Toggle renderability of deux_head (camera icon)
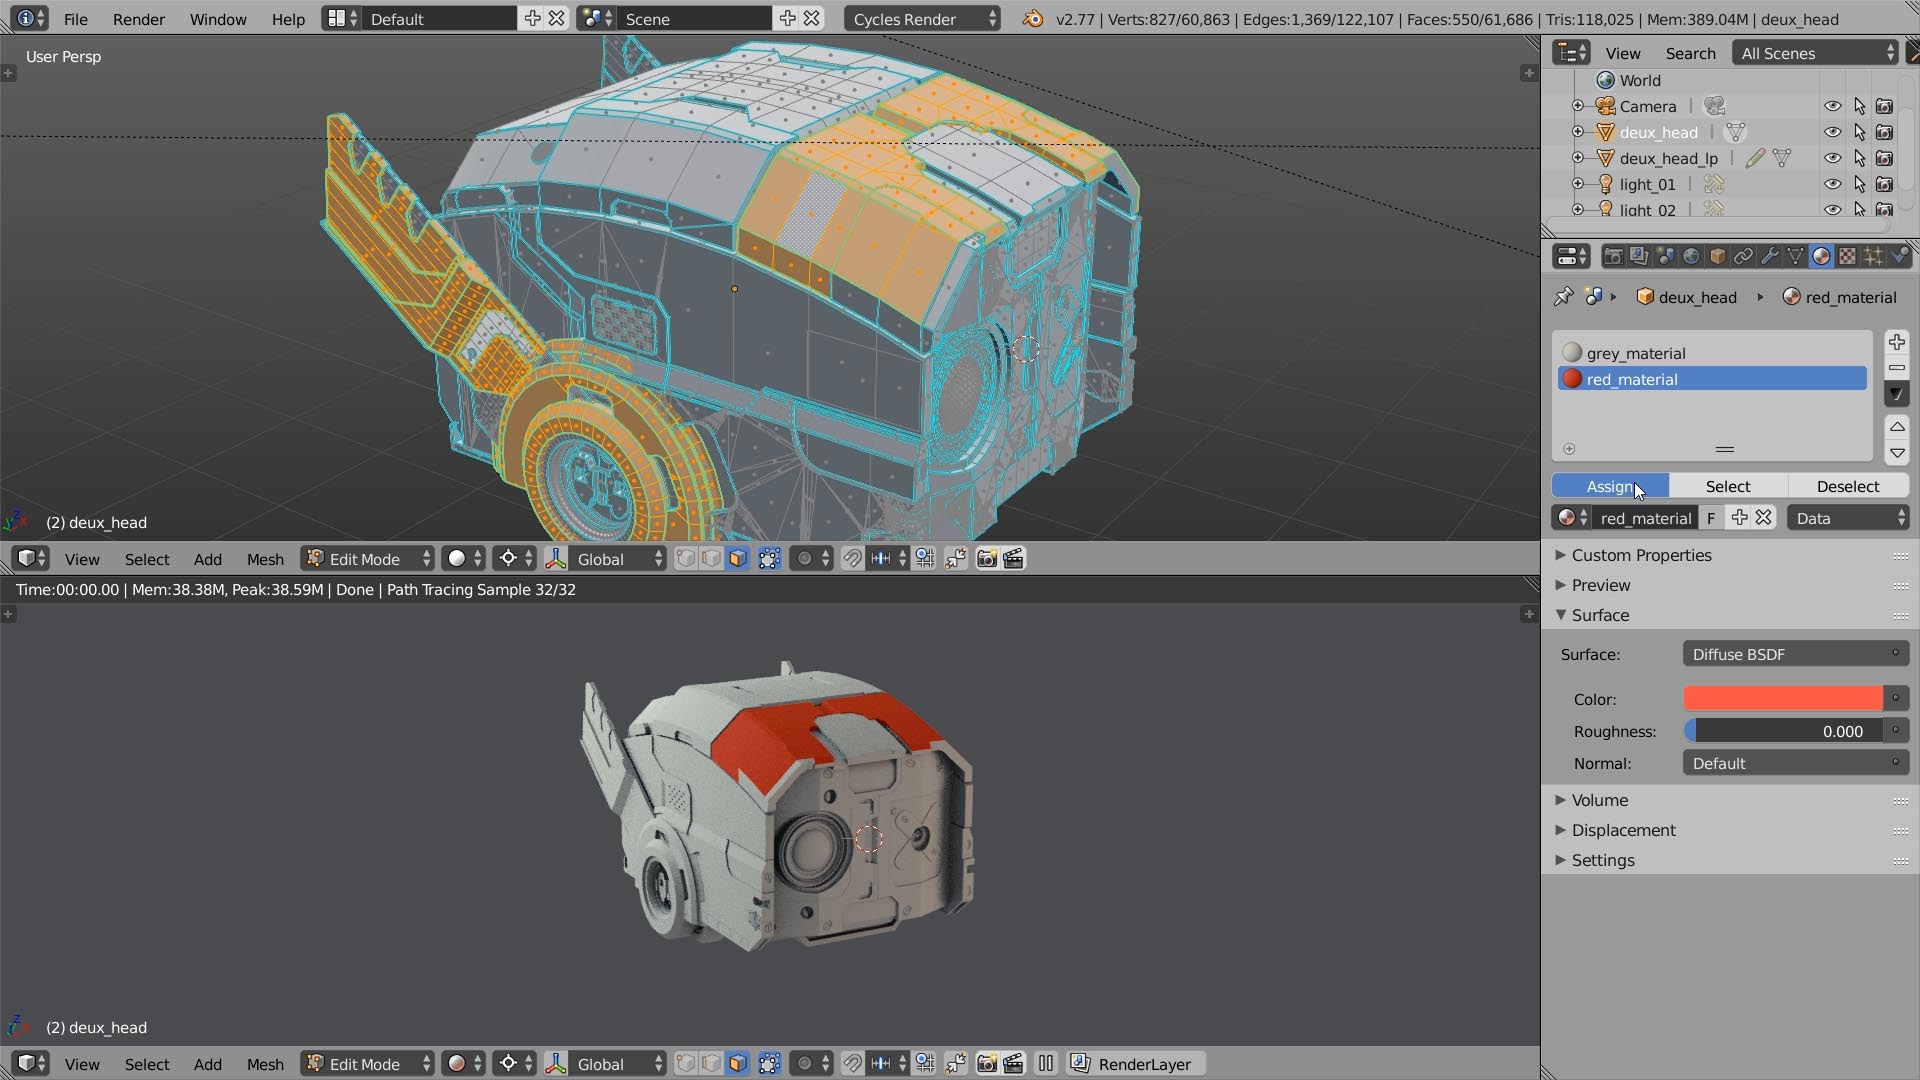Image resolution: width=1920 pixels, height=1080 pixels. tap(1885, 132)
